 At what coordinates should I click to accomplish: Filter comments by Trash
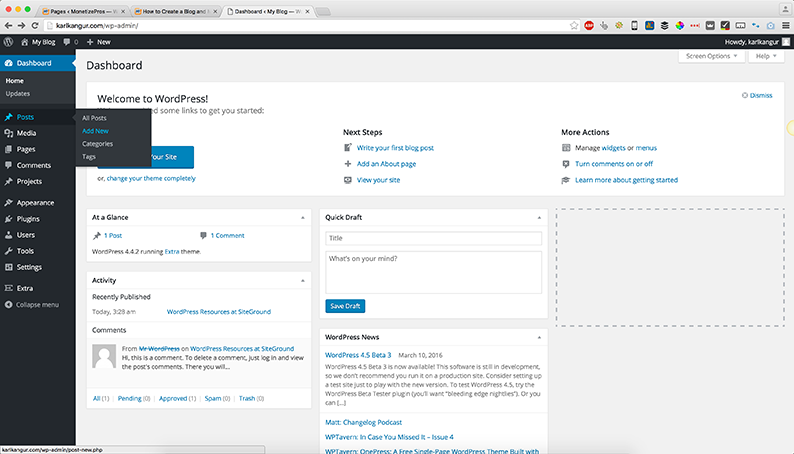[x=247, y=398]
